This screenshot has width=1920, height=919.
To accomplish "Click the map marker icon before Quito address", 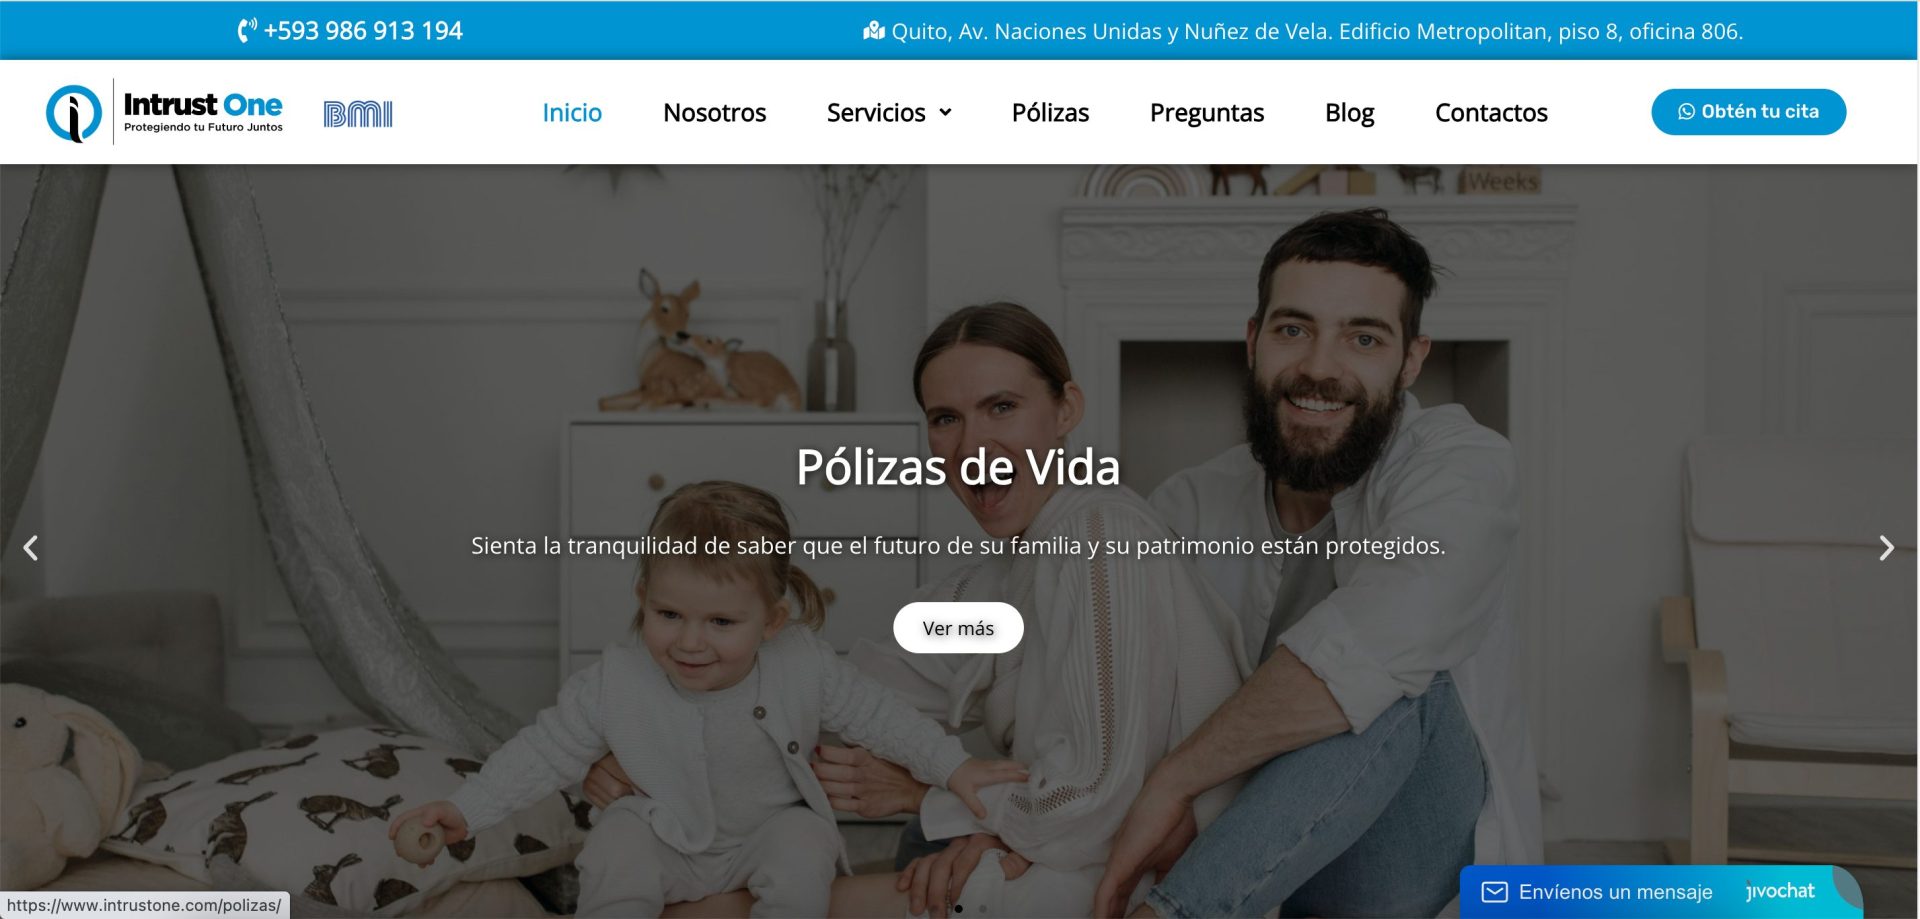I will click(874, 31).
